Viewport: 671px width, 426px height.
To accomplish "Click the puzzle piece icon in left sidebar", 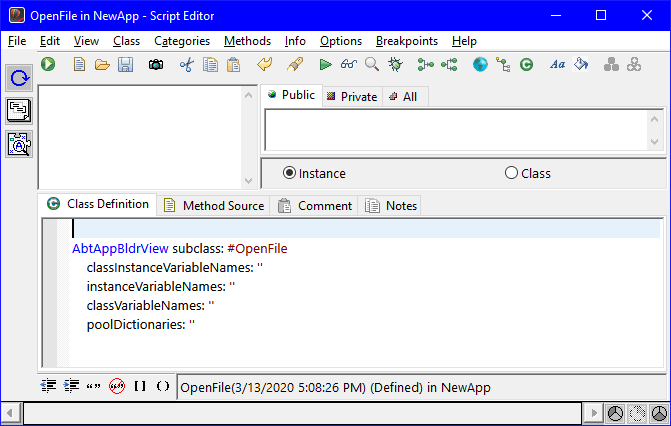I will tap(19, 144).
